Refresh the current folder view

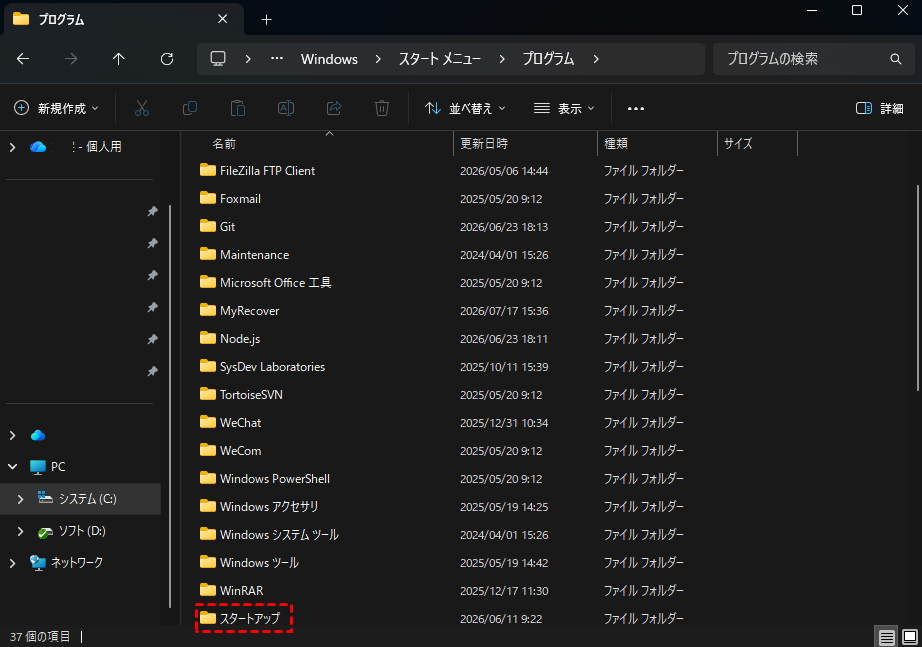click(x=167, y=59)
